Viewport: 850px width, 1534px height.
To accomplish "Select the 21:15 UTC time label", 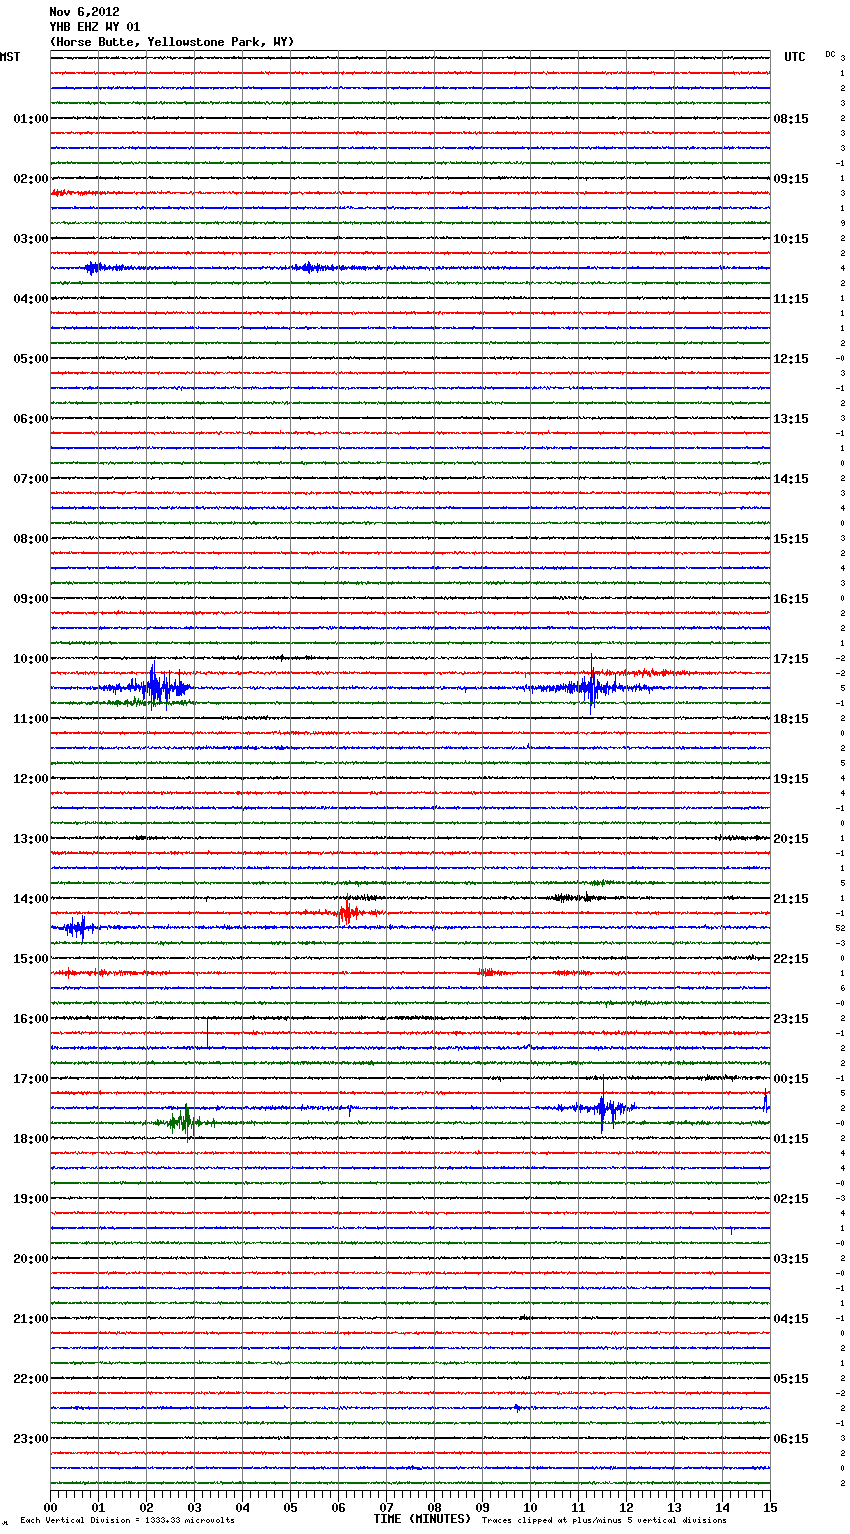I will (x=791, y=899).
